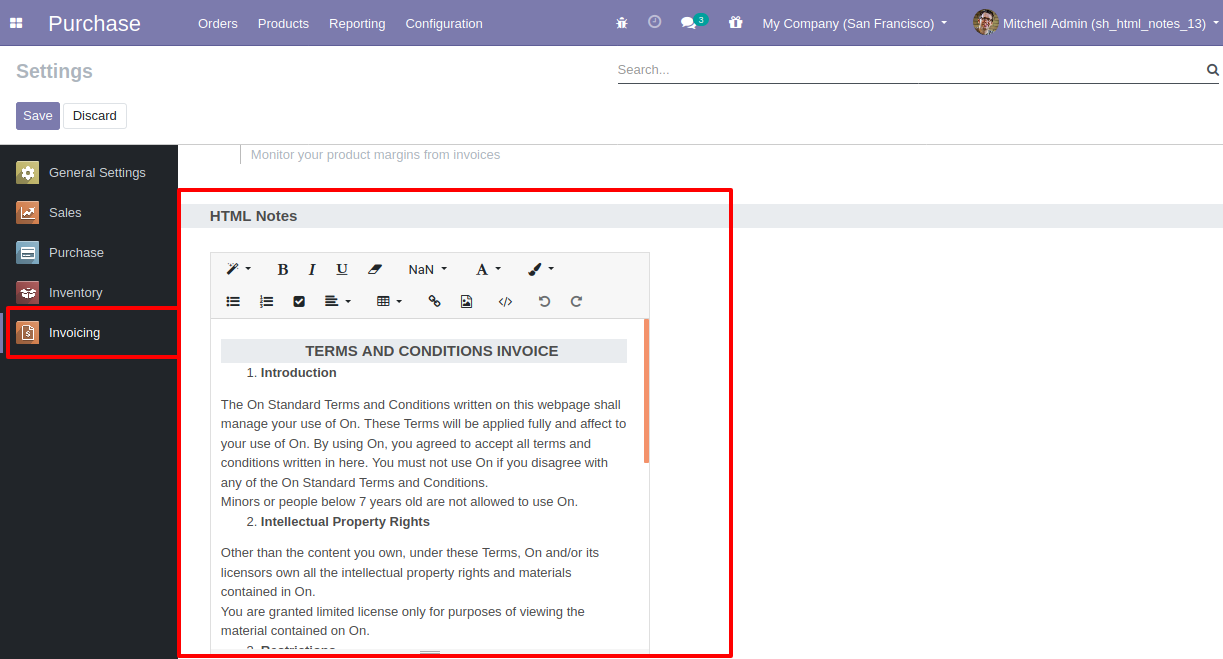1223x659 pixels.
Task: Select the Invoicing settings tab label
Action: tap(74, 332)
